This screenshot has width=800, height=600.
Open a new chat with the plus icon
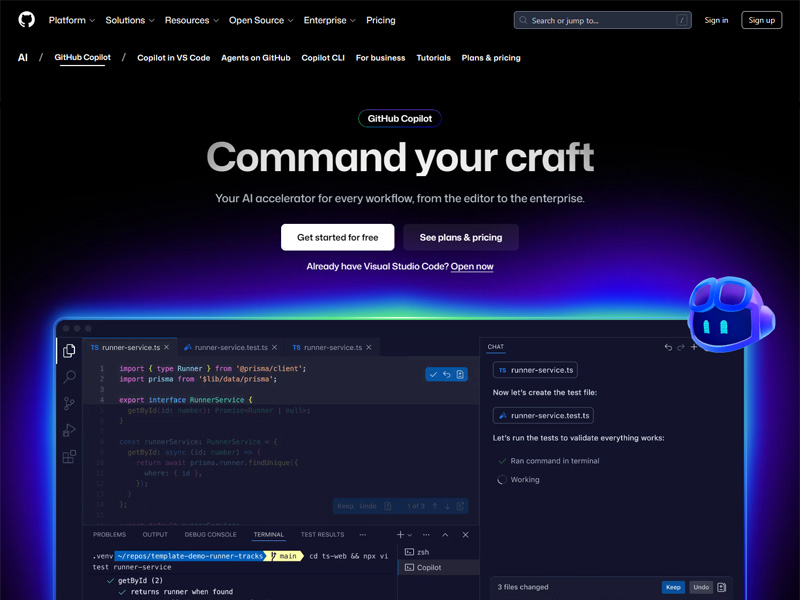point(694,346)
